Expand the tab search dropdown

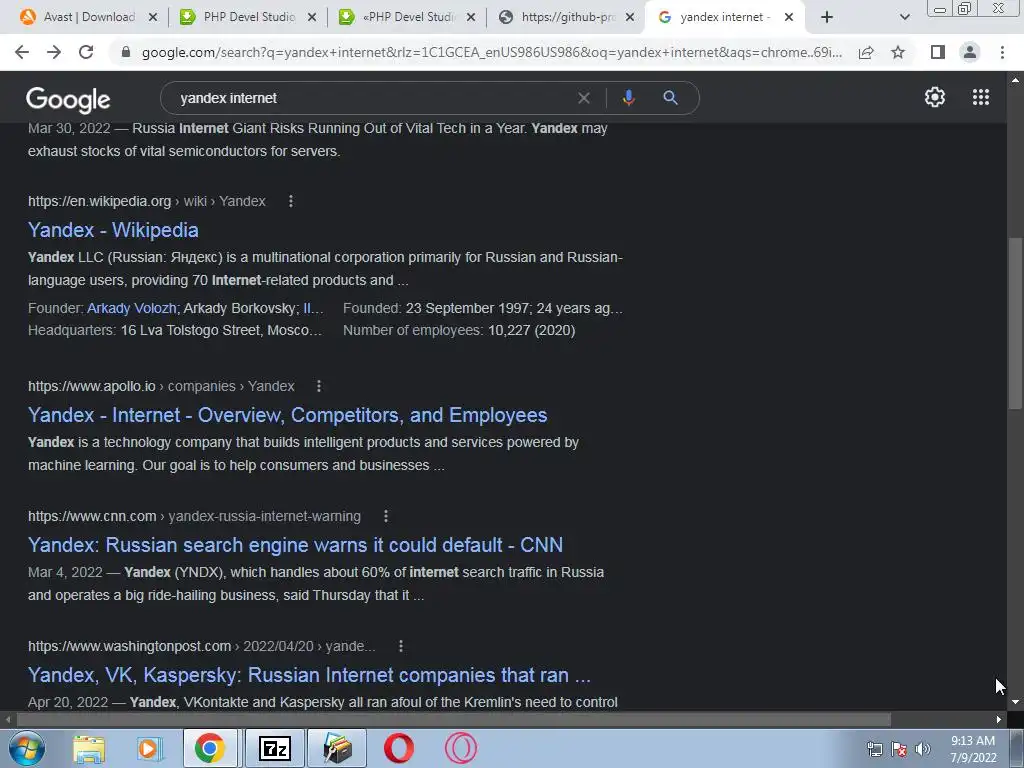(x=904, y=17)
